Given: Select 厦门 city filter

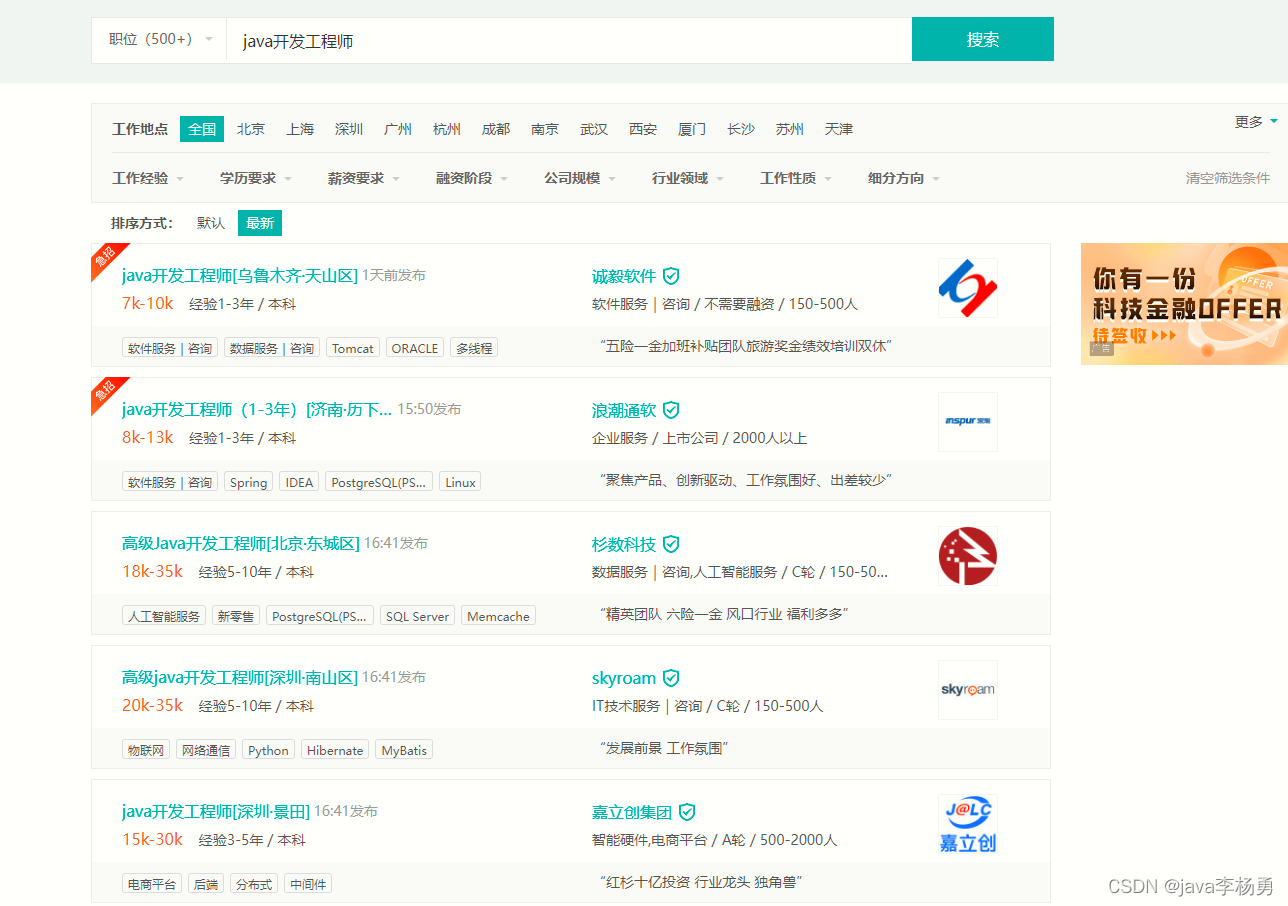Looking at the screenshot, I should [x=692, y=129].
